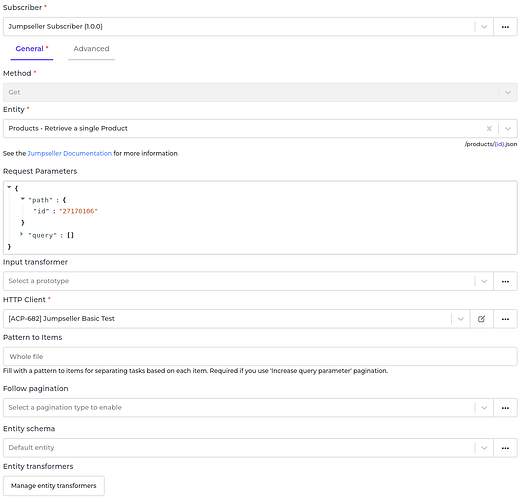This screenshot has width=524, height=500.
Task: Expand the Entity schema dropdown
Action: coord(484,448)
